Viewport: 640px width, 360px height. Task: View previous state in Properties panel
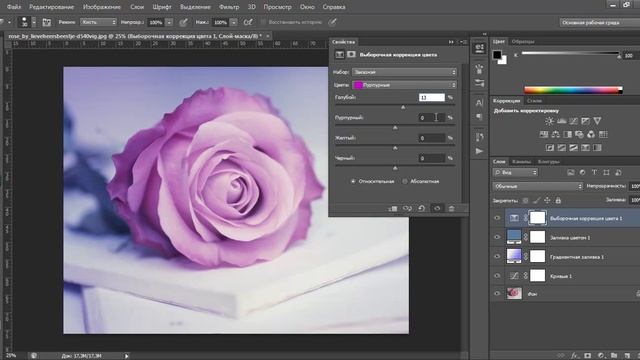(x=407, y=209)
